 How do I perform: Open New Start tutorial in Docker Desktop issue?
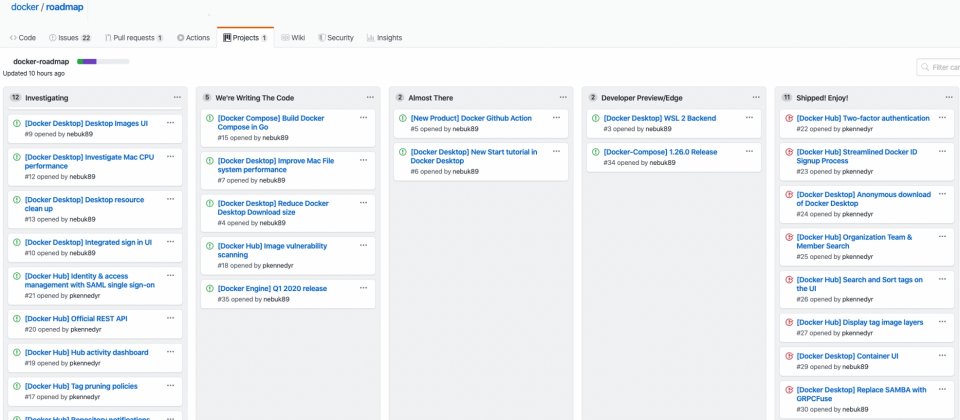pos(474,156)
